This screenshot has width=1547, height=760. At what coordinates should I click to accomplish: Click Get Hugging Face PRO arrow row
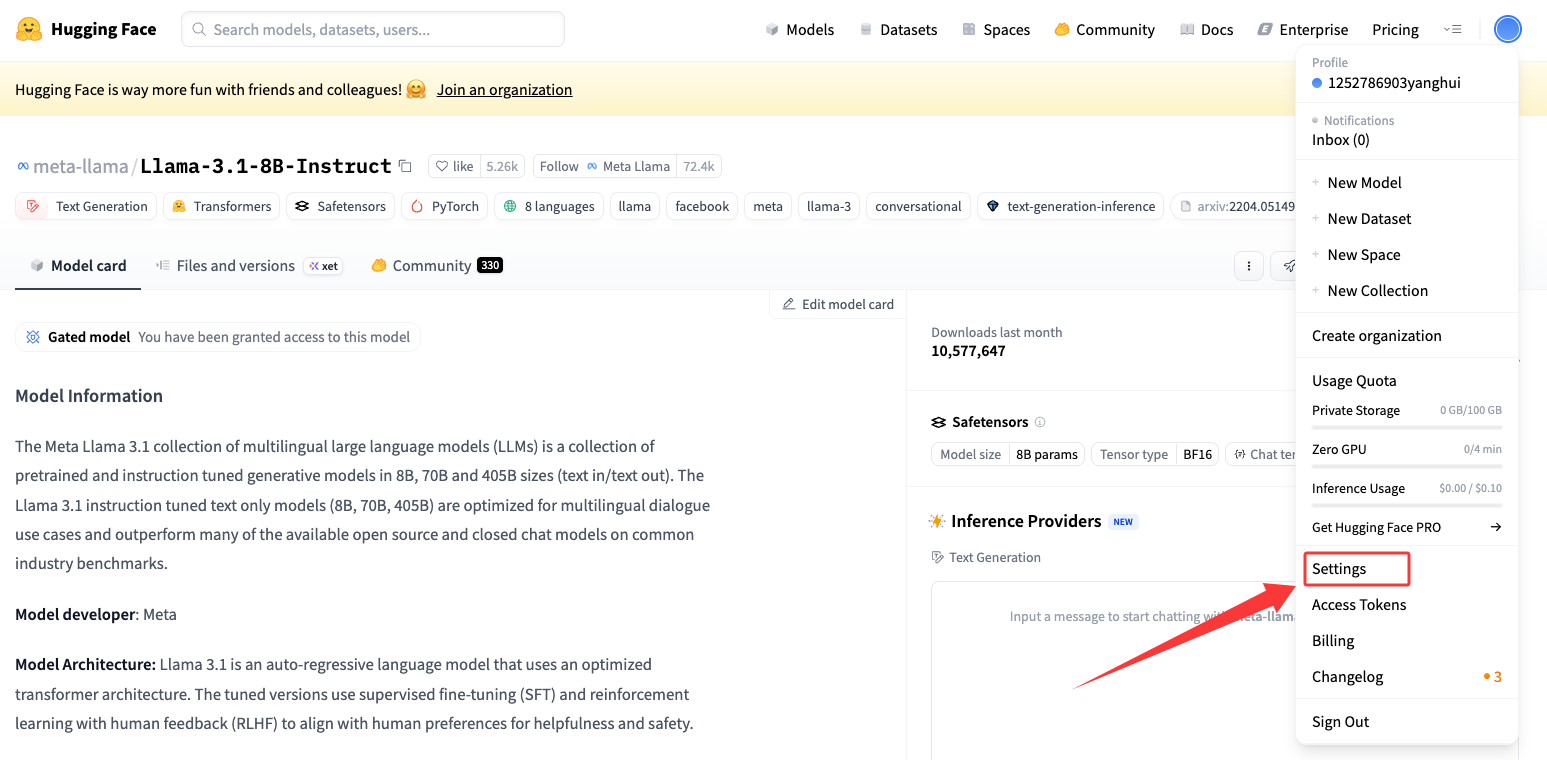coord(1407,527)
